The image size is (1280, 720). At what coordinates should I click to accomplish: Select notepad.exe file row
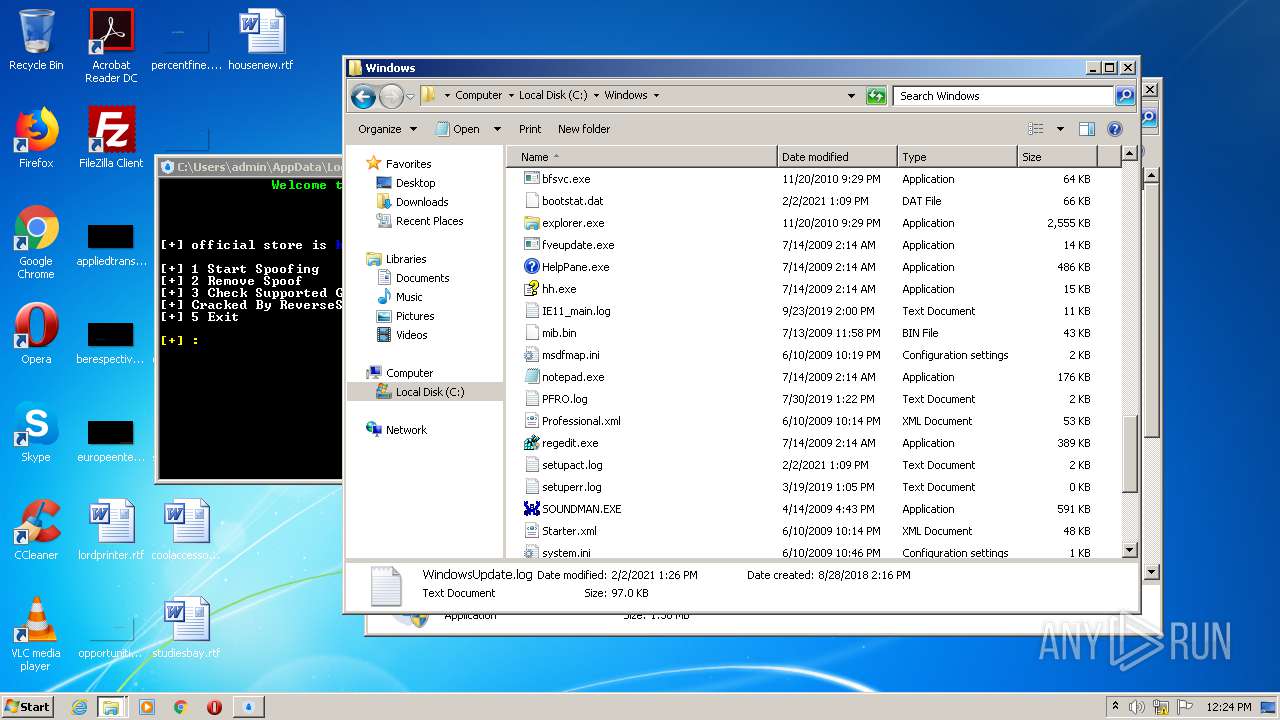(811, 377)
